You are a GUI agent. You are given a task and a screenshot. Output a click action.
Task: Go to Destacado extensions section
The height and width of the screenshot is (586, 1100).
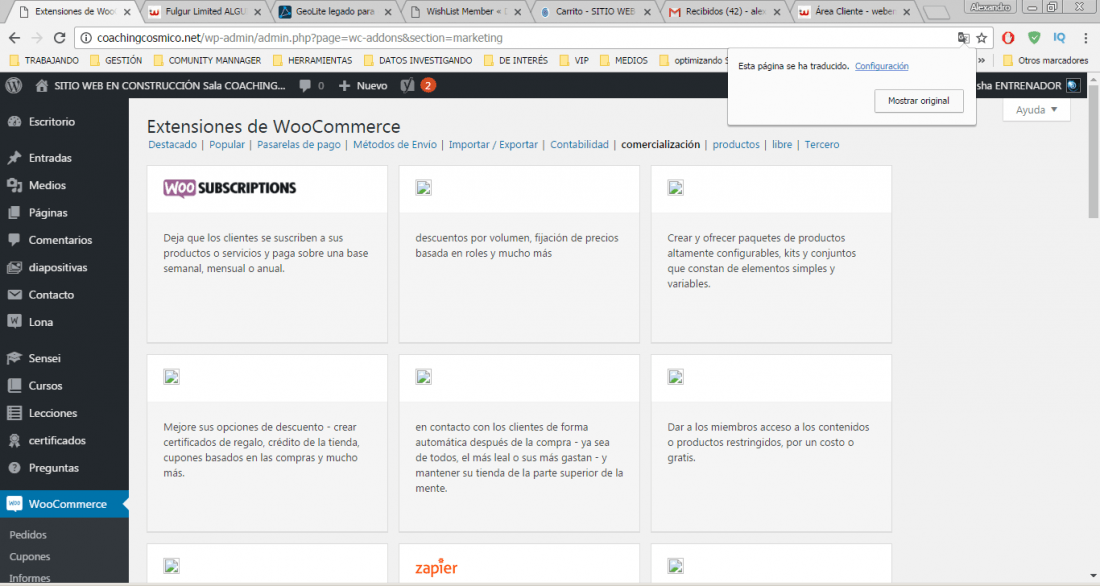pos(173,145)
